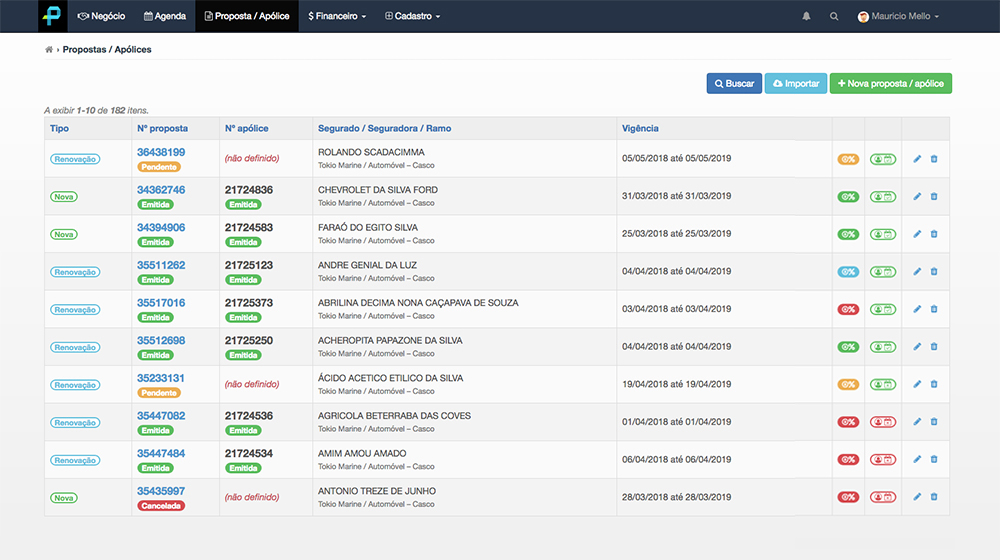Open proposal number 35435997 link
1000x560 pixels.
[161, 491]
